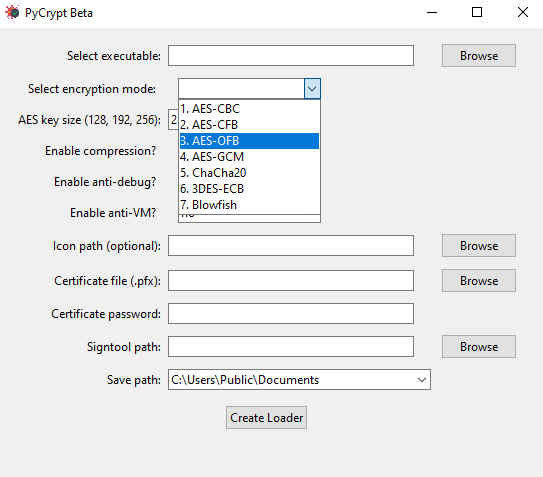Click the Certificate file (.pfx) input
Image resolution: width=543 pixels, height=477 pixels.
[x=291, y=281]
